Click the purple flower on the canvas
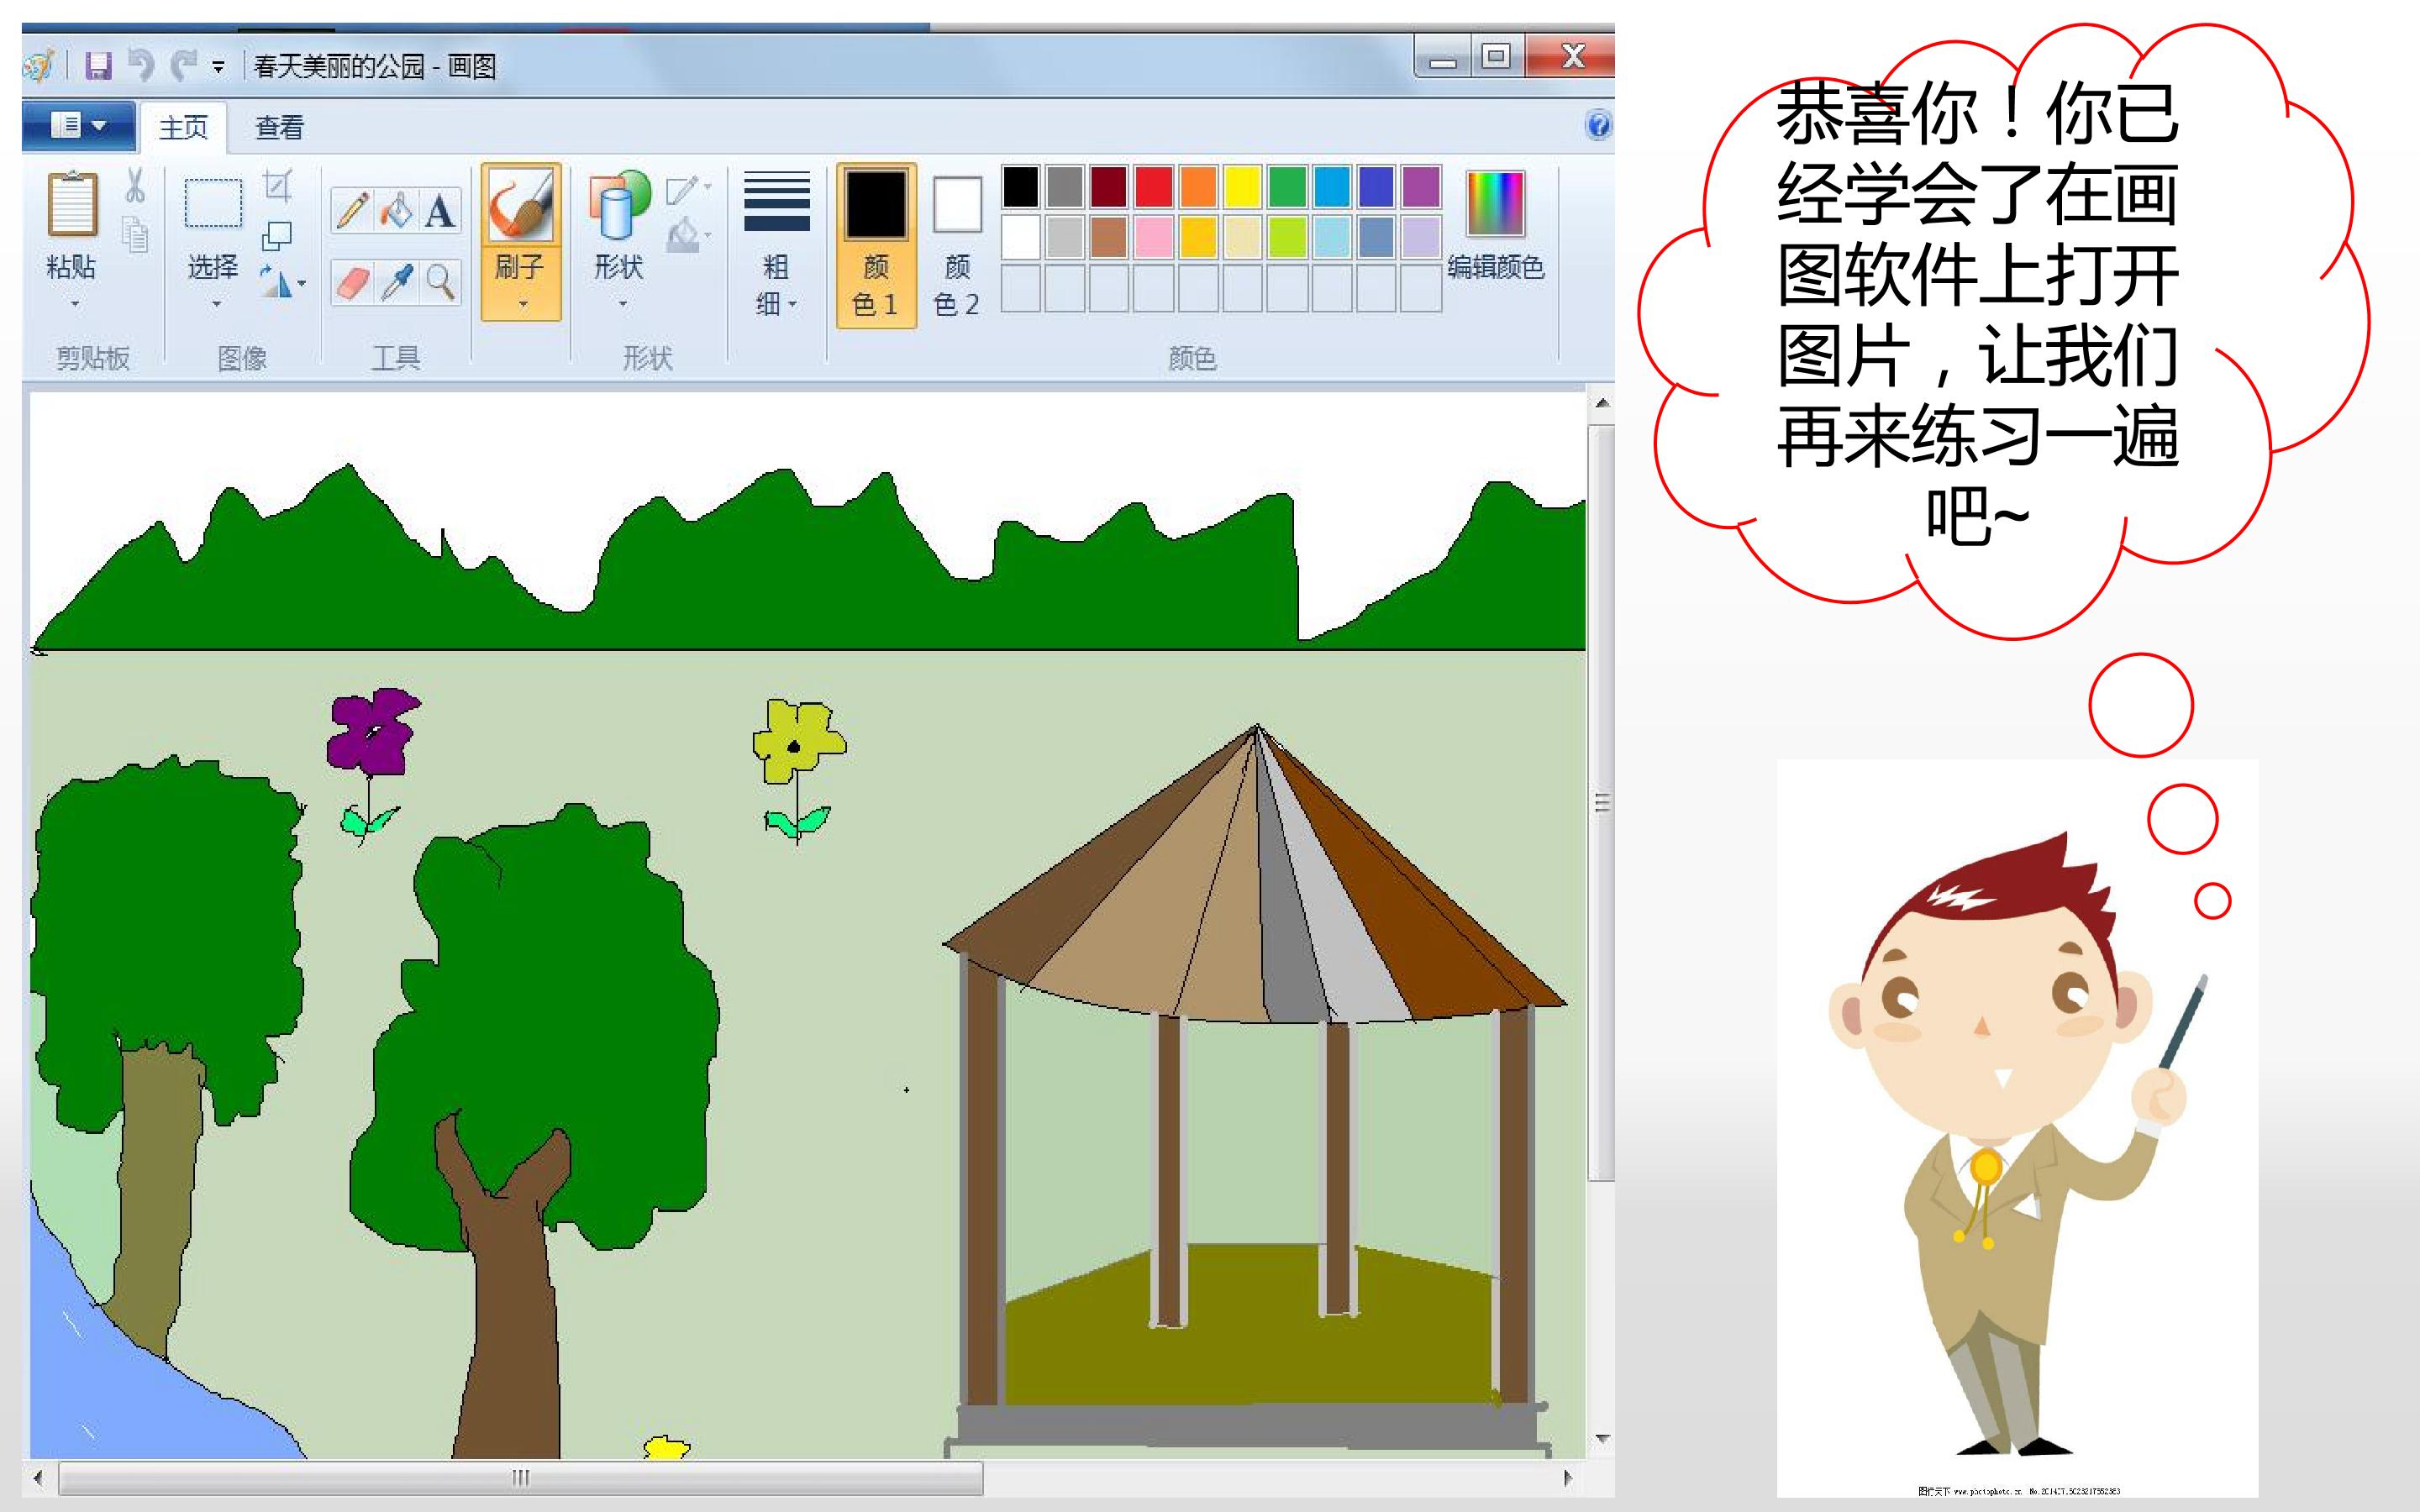The width and height of the screenshot is (2420, 1512). point(373,731)
